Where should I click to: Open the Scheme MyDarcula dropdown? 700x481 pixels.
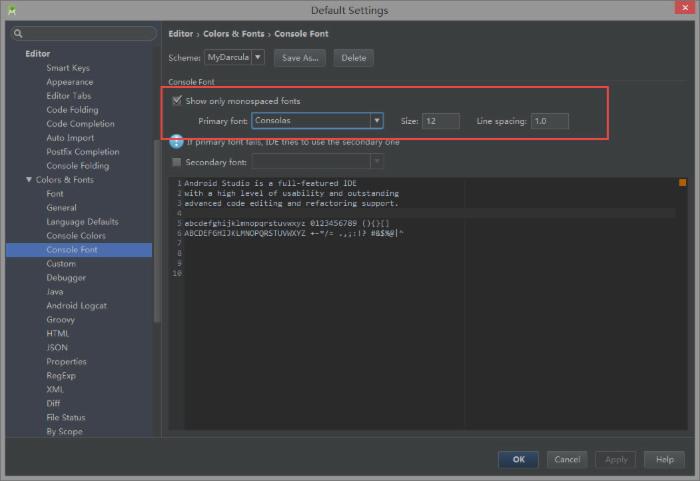234,58
